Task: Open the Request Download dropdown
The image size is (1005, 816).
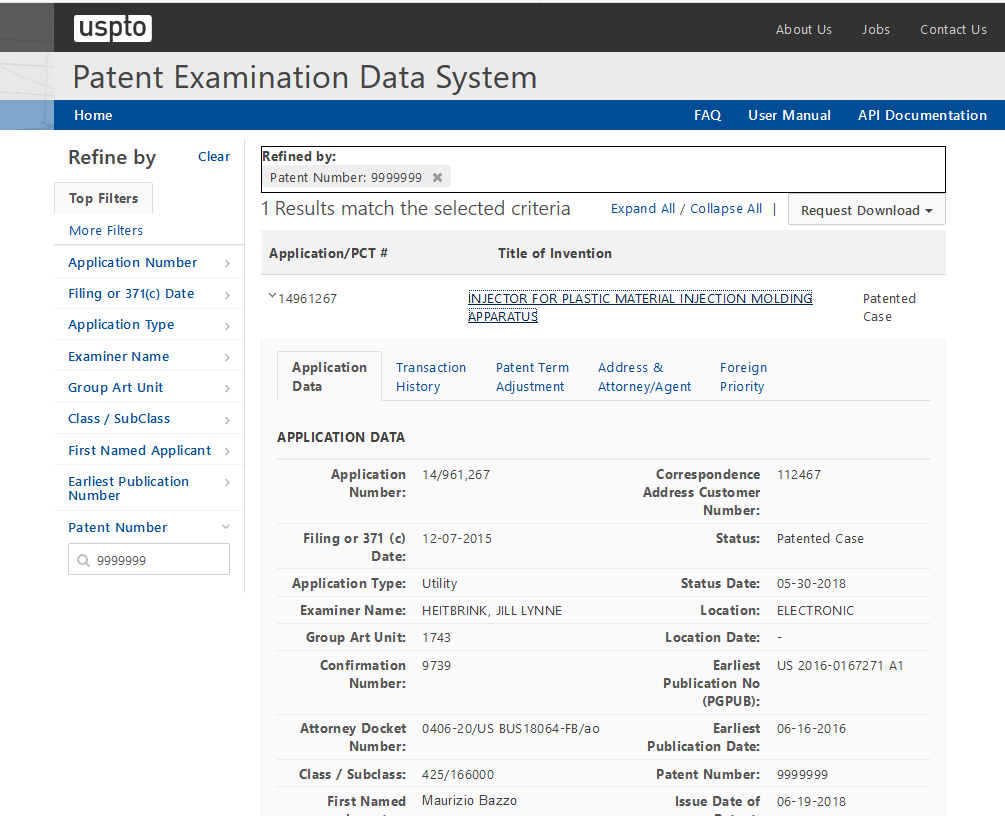Action: pyautogui.click(x=866, y=210)
